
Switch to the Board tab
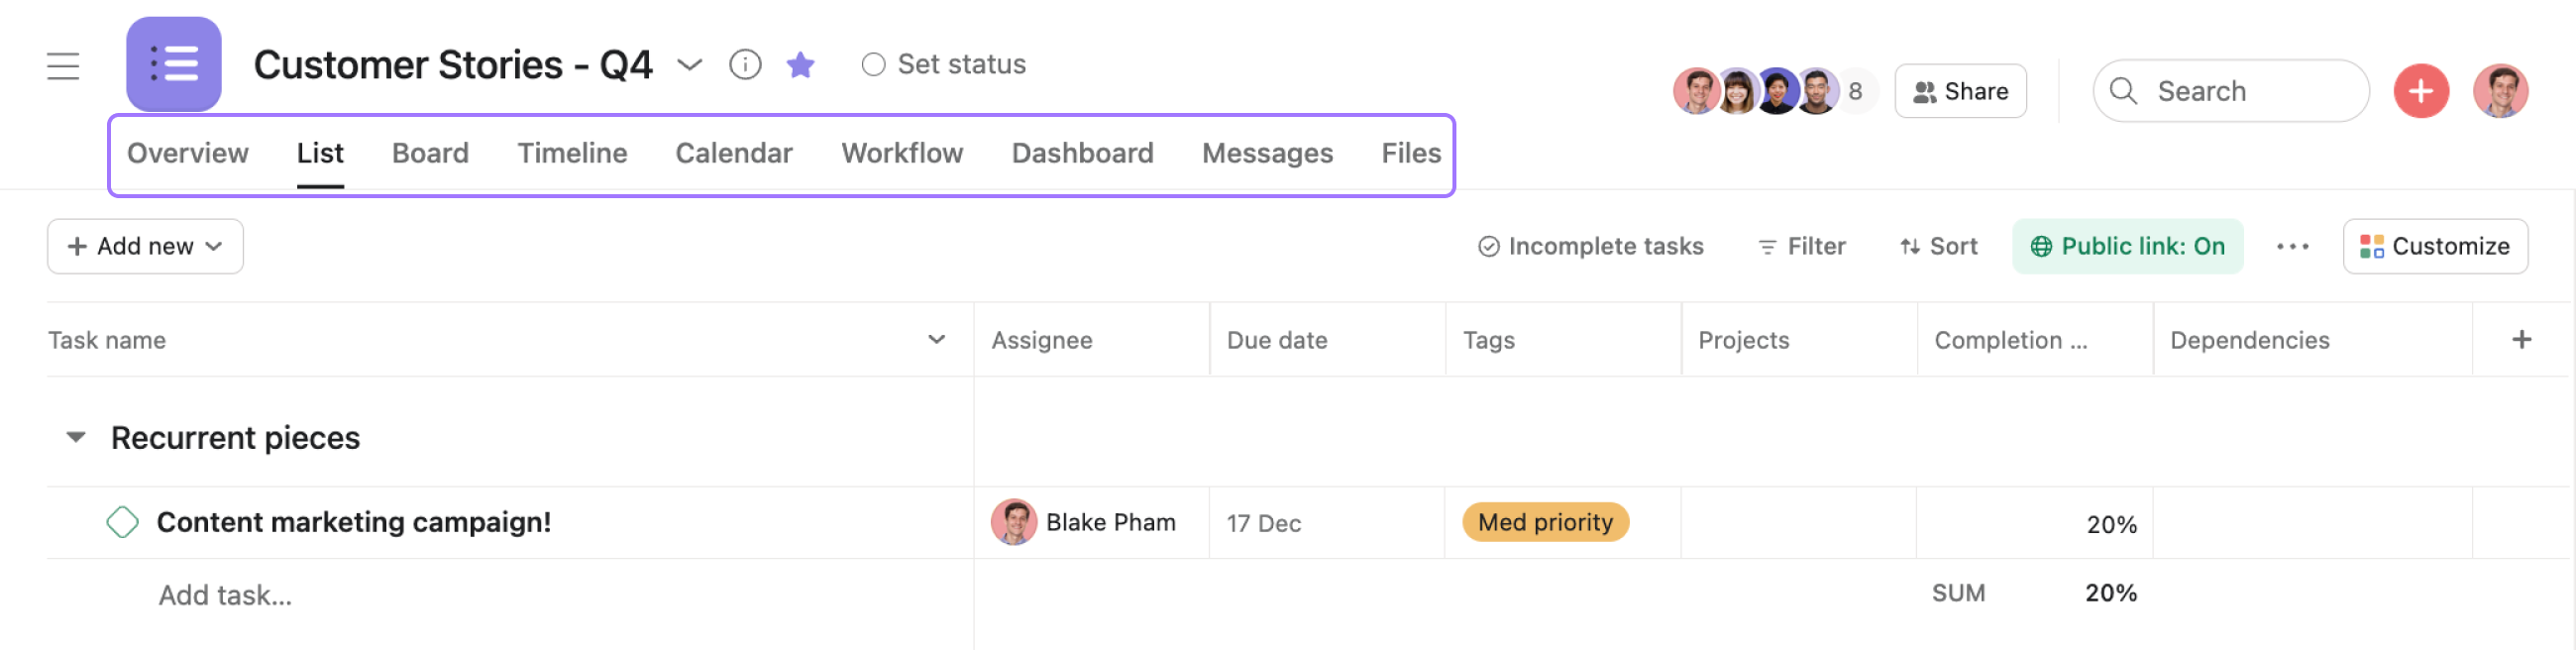click(430, 153)
